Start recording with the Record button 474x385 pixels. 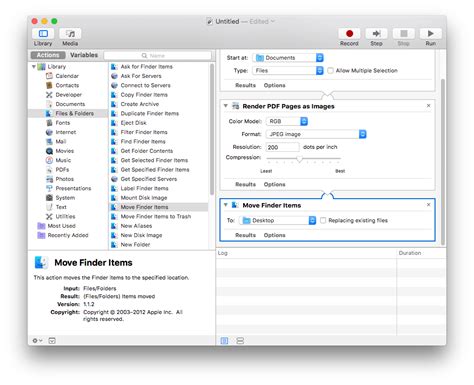point(349,34)
